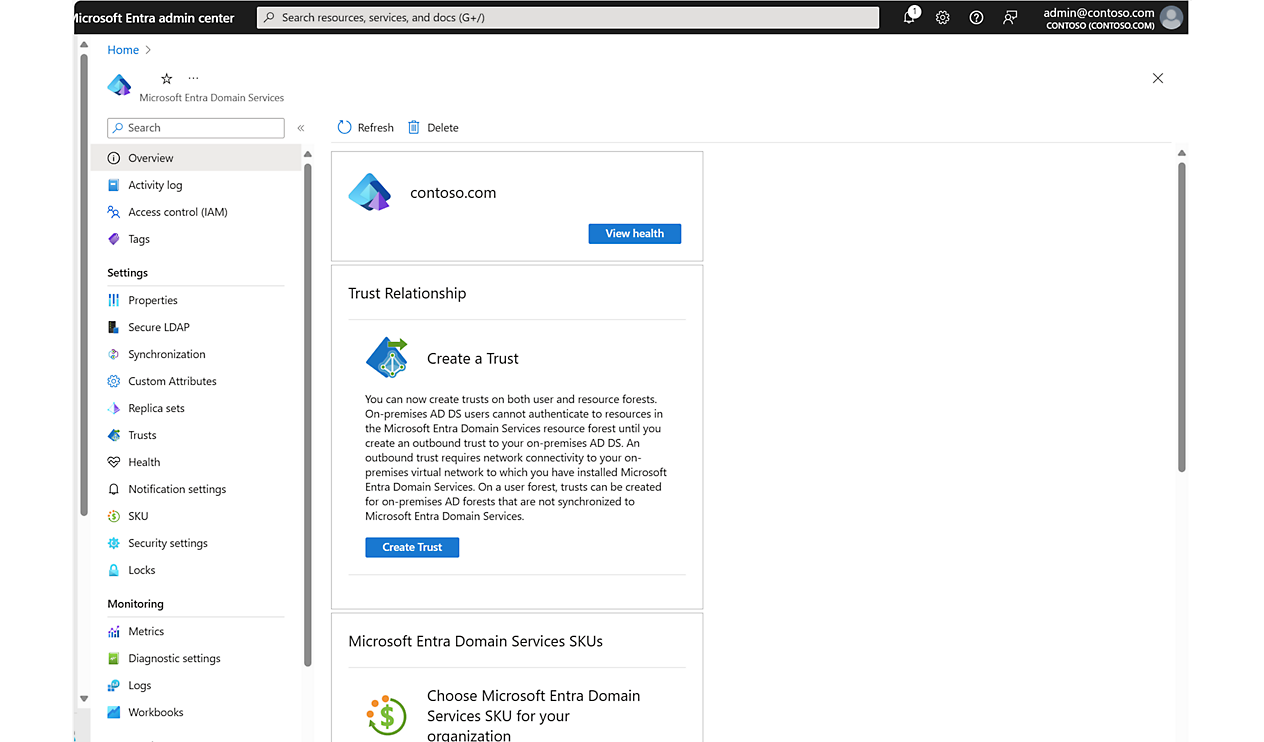Open Custom Attributes via its gear icon
The image size is (1264, 742).
(x=114, y=381)
